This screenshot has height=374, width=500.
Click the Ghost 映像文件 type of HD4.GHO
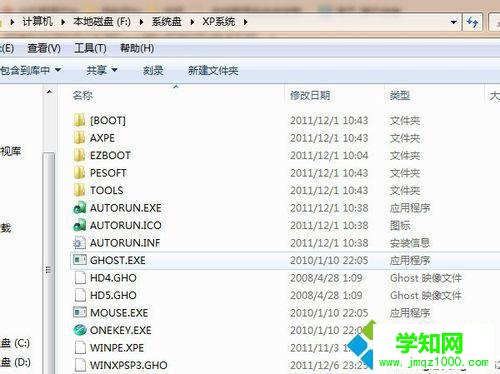426,278
